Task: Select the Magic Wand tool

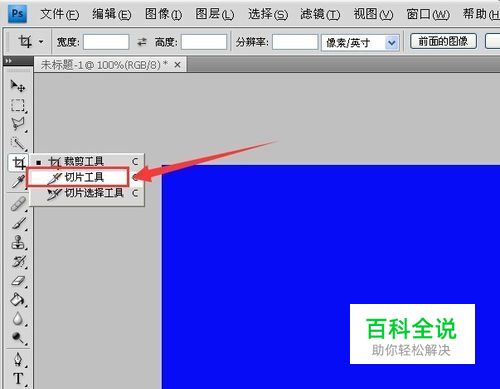Action: 18,143
